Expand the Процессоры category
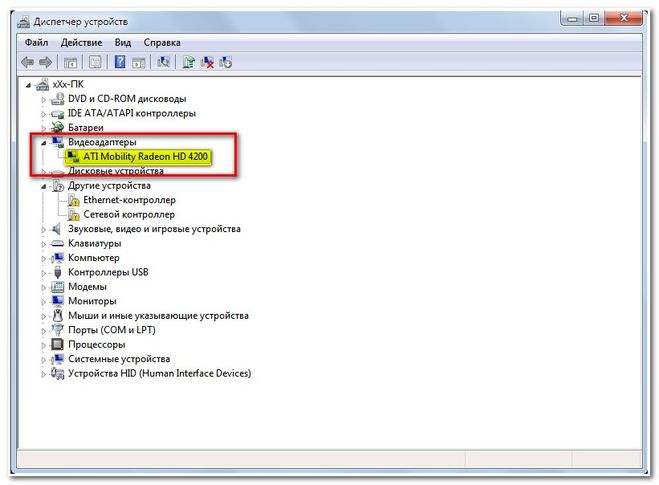The height and width of the screenshot is (485, 659). 43,345
